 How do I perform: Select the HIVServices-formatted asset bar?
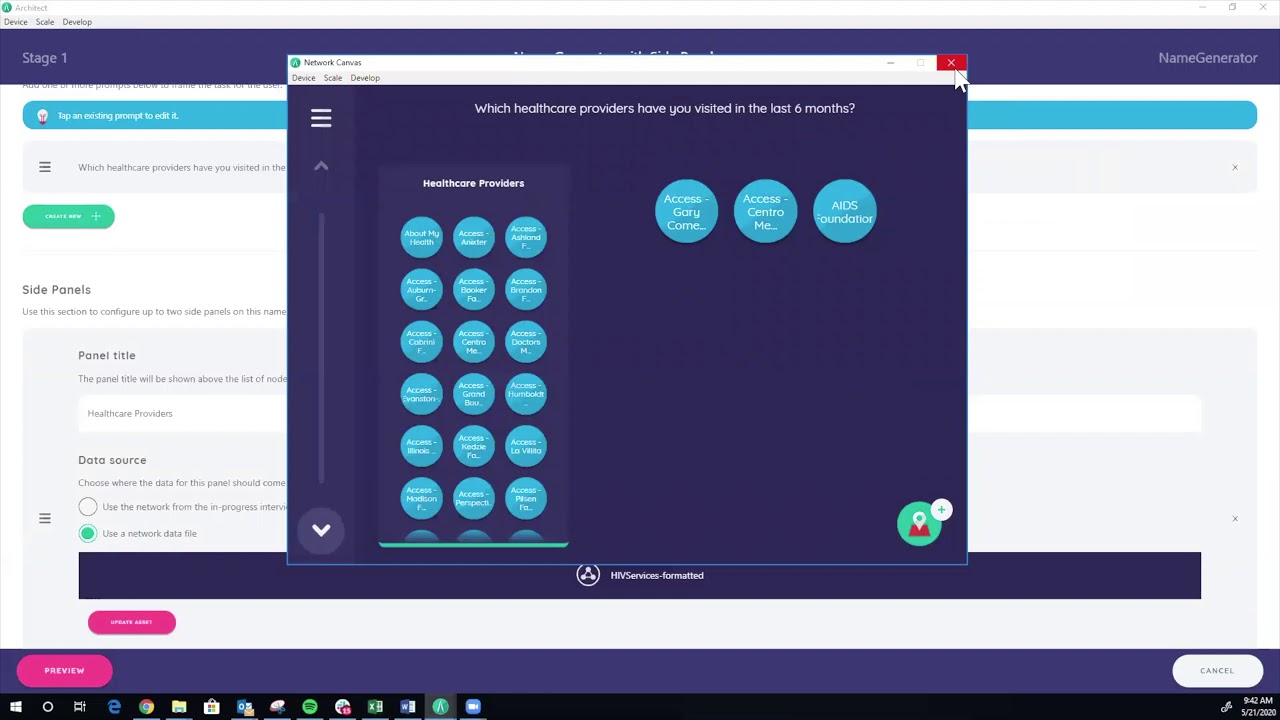point(640,575)
